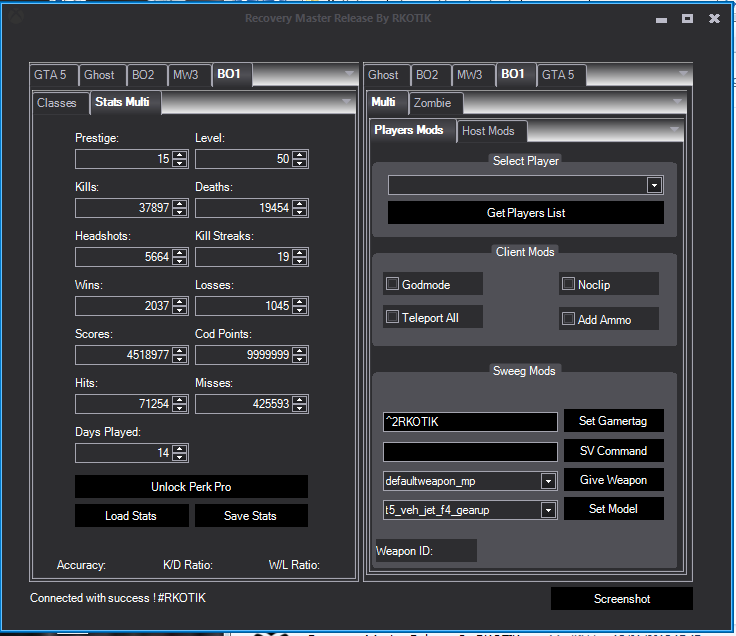The width and height of the screenshot is (736, 636).
Task: Open the t5_veh_jet_f4_gearup model dropdown
Action: pos(548,510)
